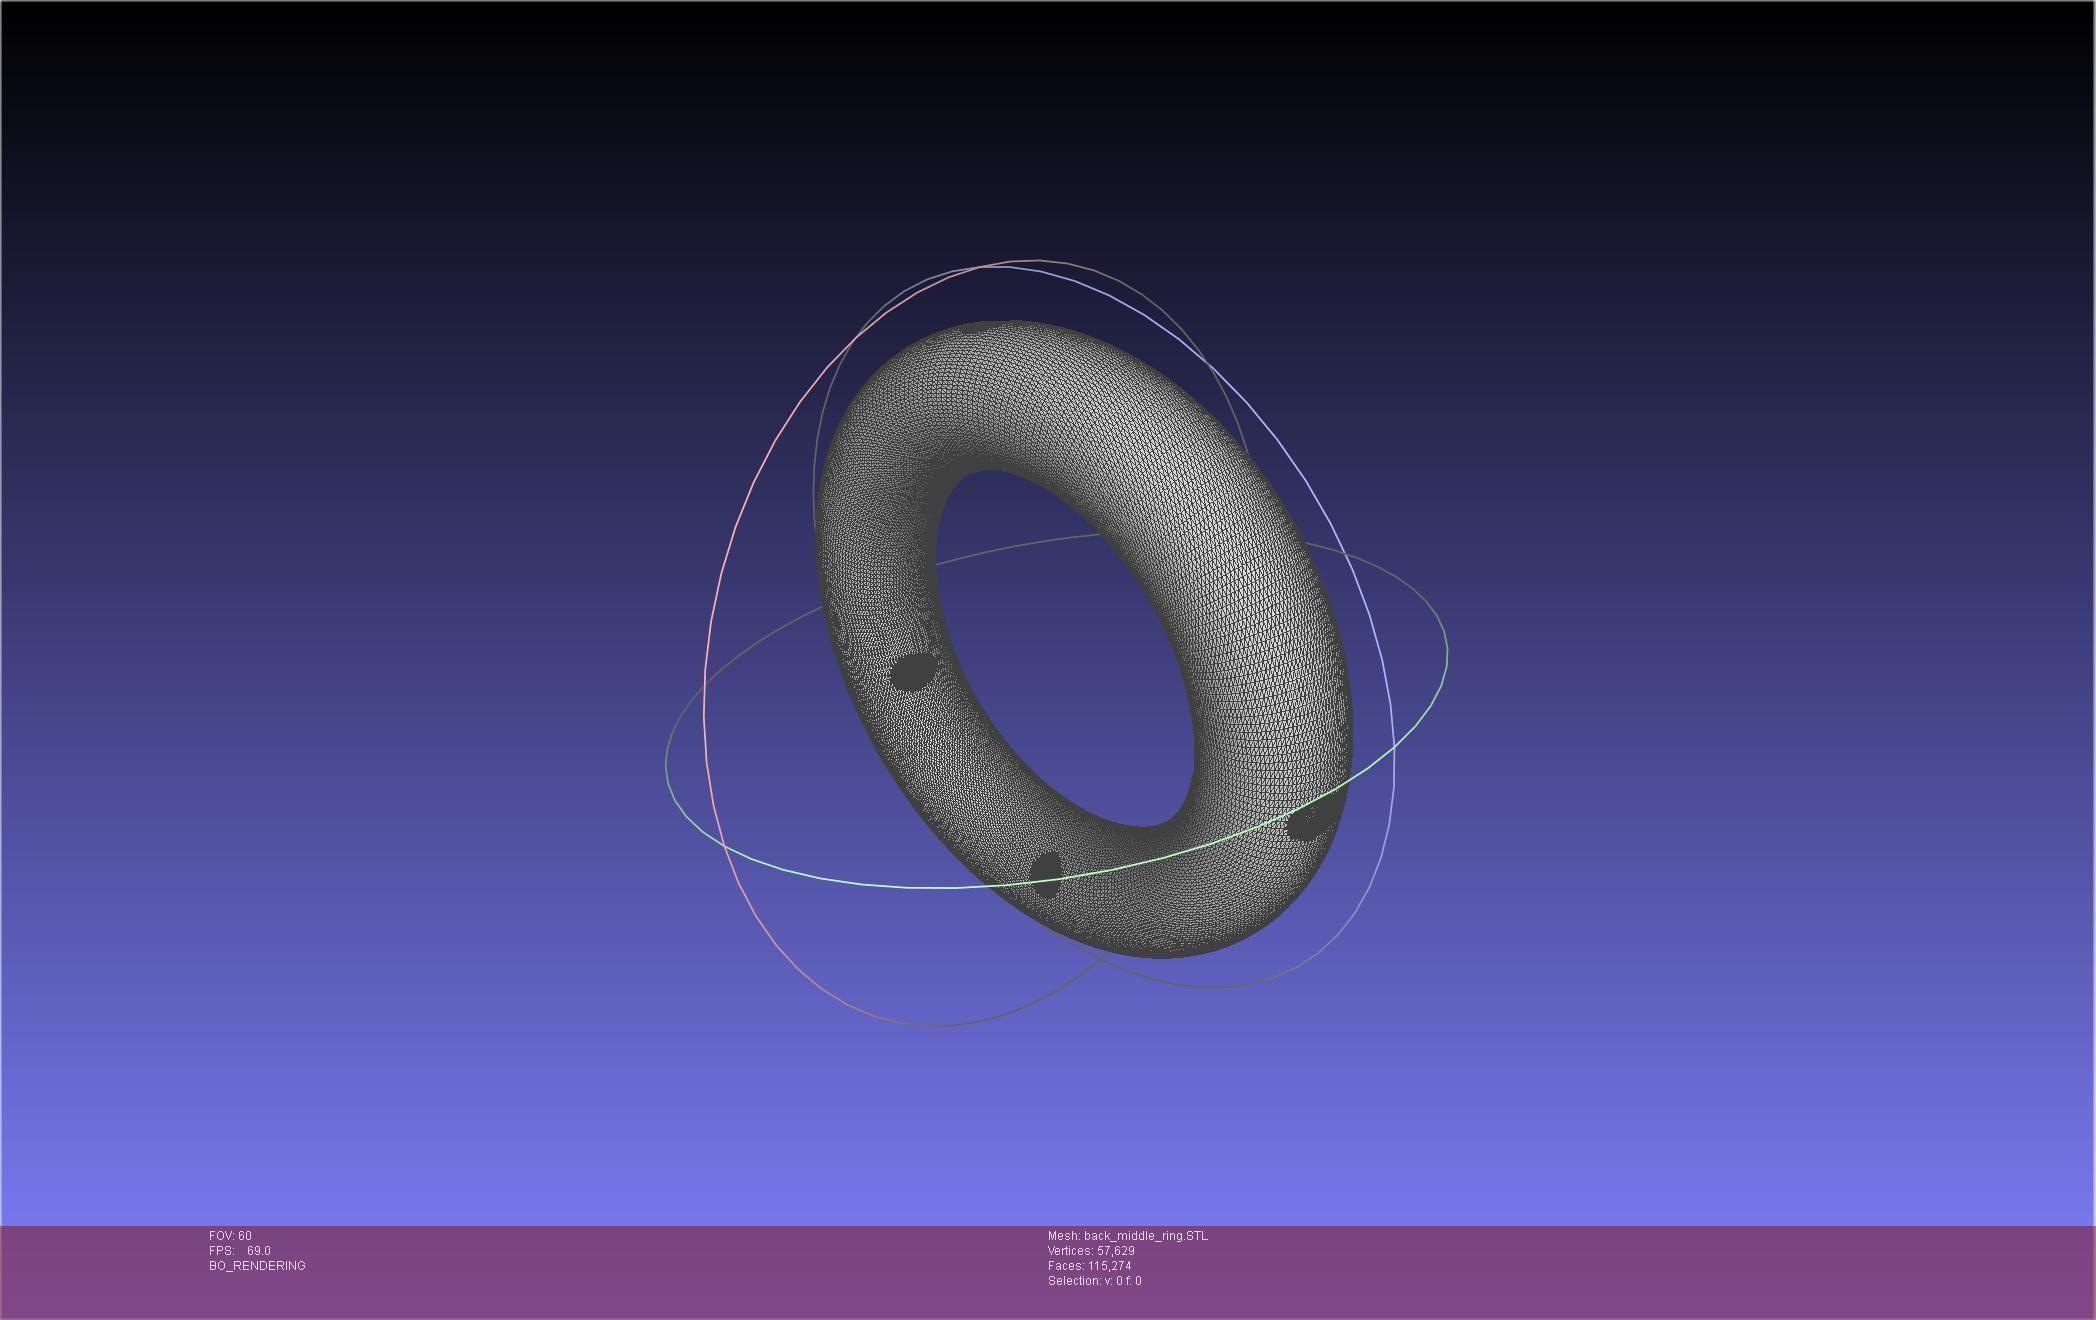
Task: Click the FOV: 60 readout
Action: [x=230, y=1236]
